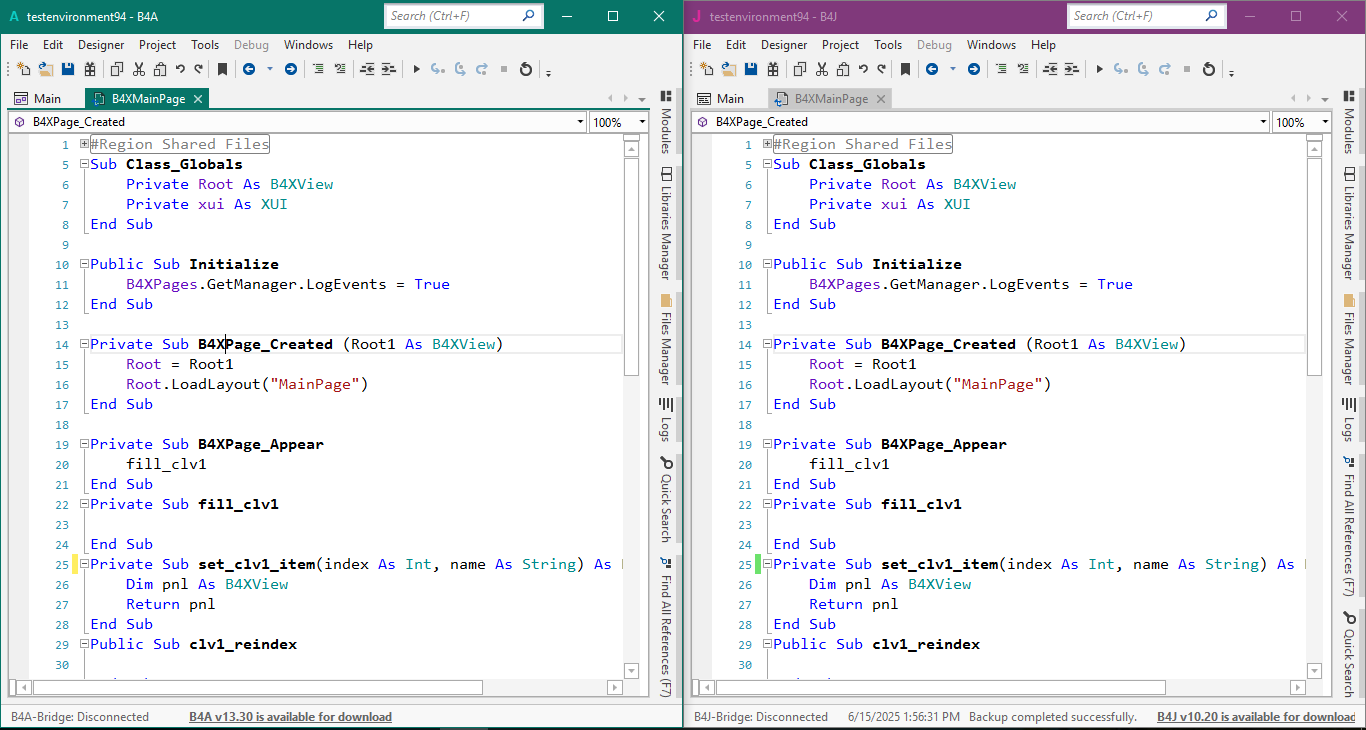Viewport: 1366px width, 730px height.
Task: Open the Debug menu in B4J
Action: (x=934, y=44)
